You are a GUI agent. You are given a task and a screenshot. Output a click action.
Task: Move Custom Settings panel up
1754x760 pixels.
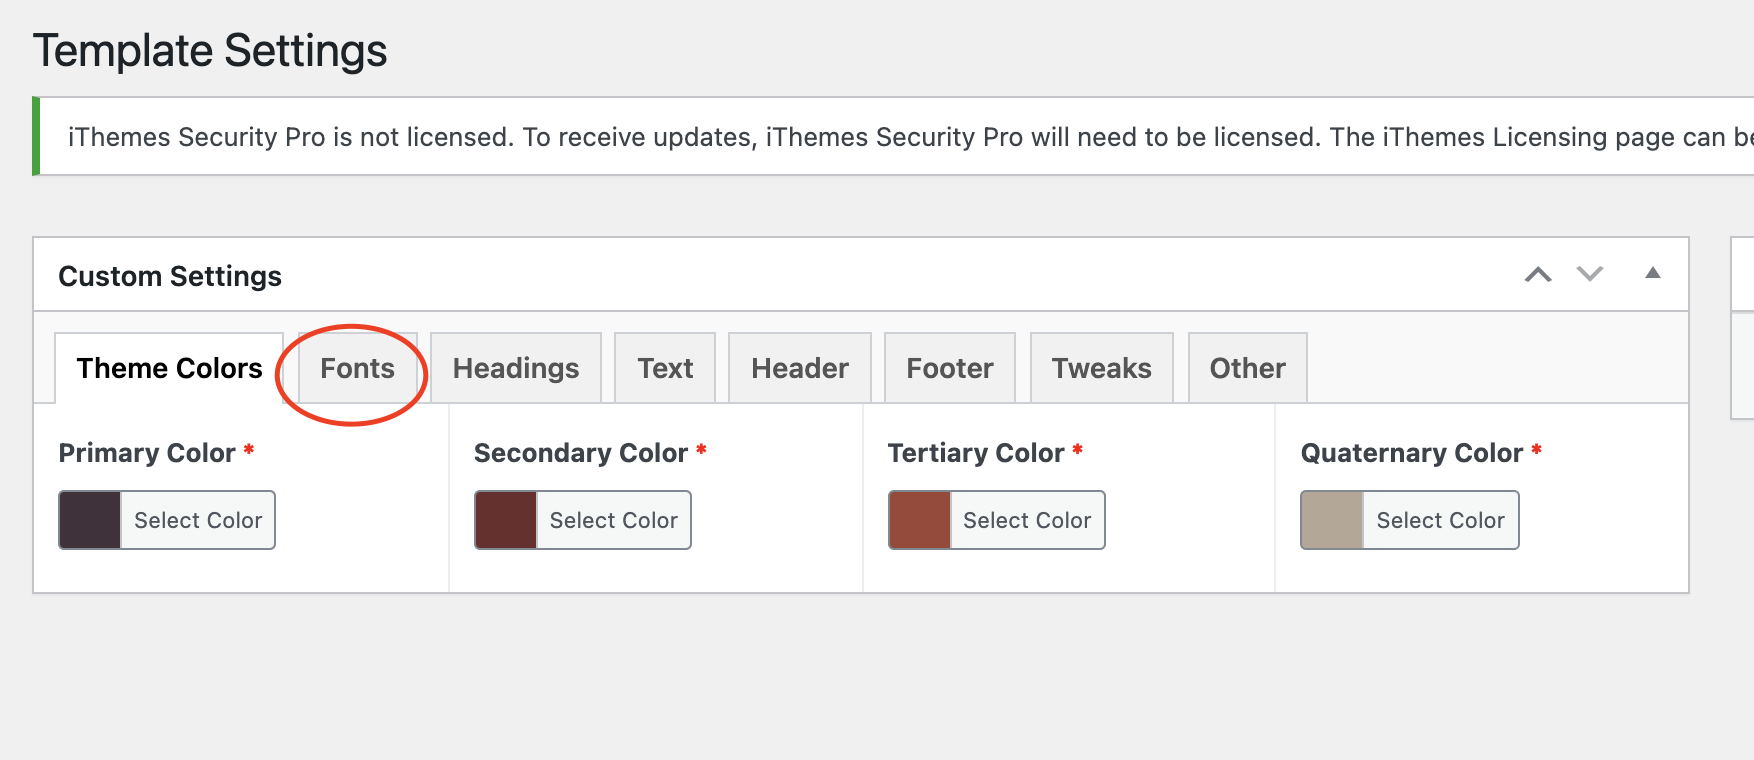[1538, 274]
